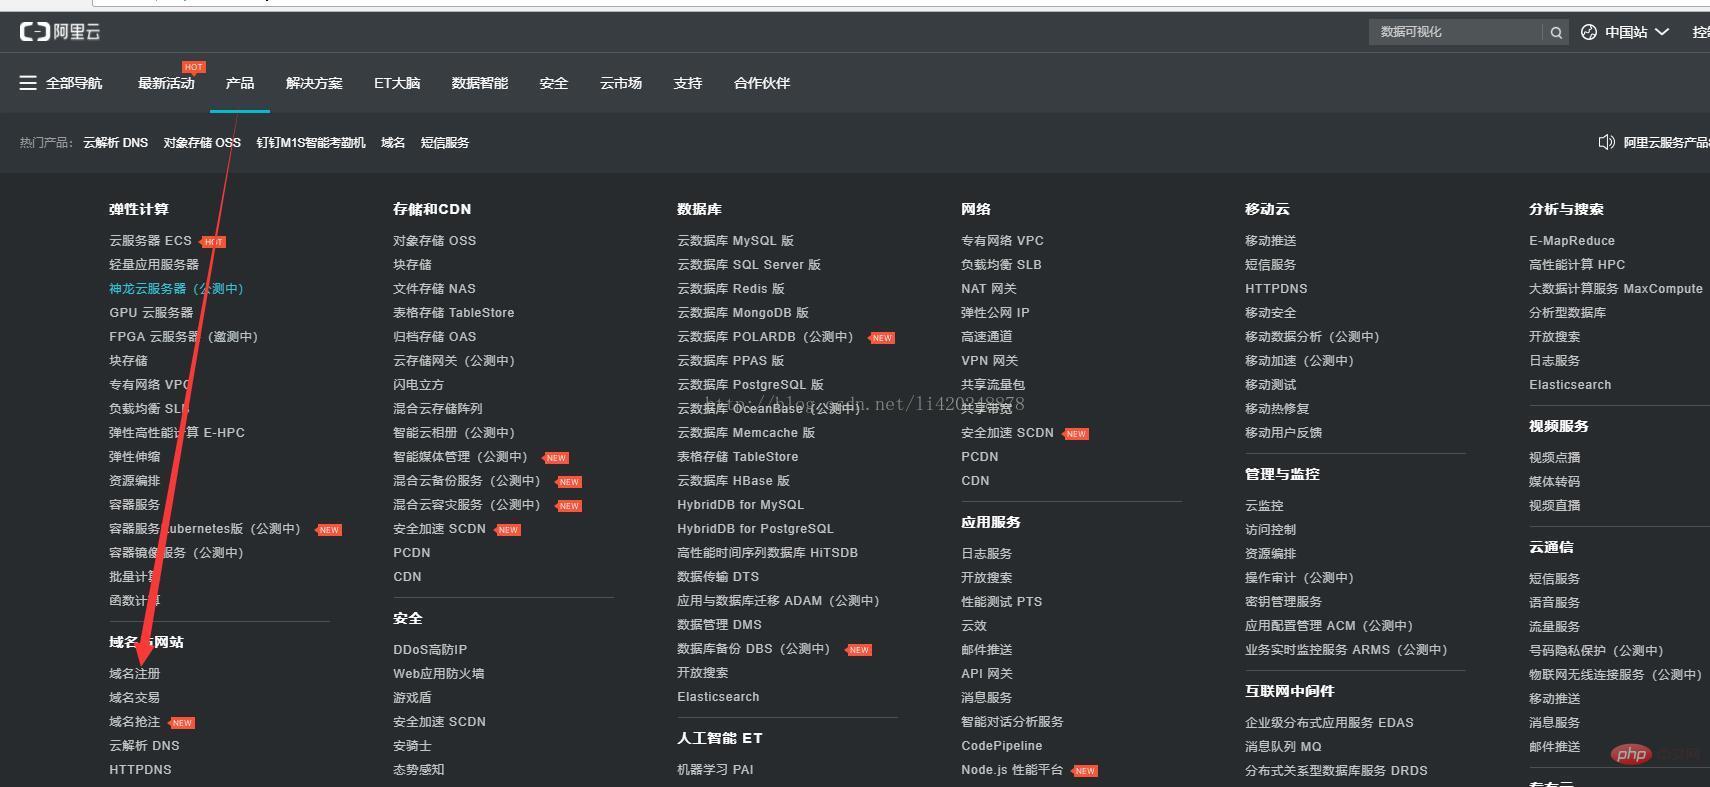The height and width of the screenshot is (787, 1710).
Task: Open 云数据库 Redis 版
Action: [x=731, y=289]
